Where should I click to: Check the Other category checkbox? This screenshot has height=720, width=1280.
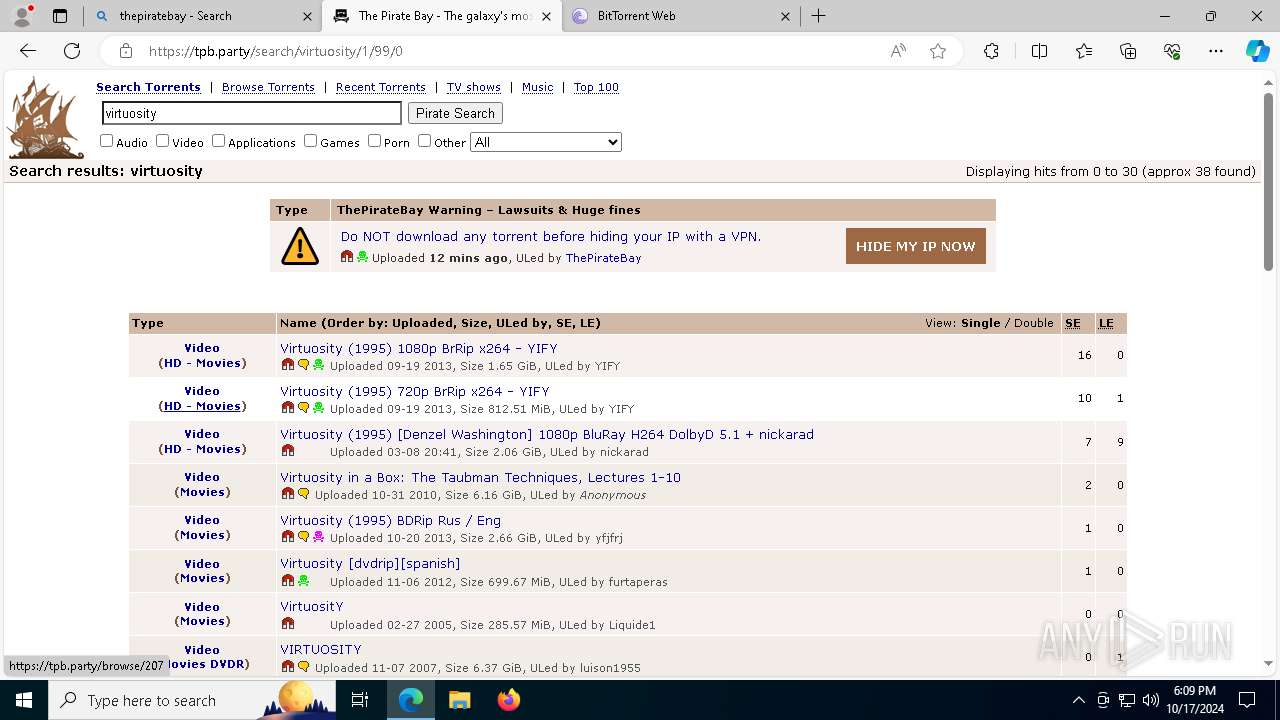[424, 141]
